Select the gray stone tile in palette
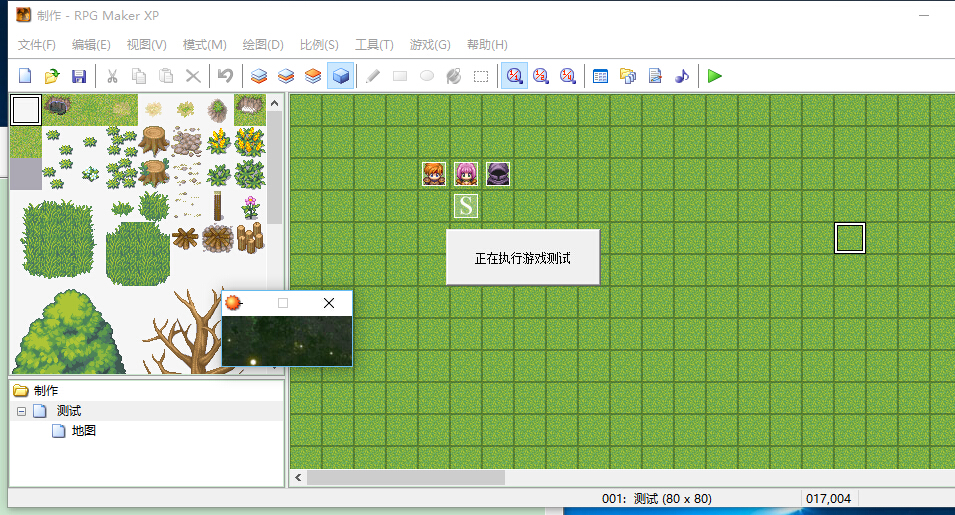The image size is (955, 515). [x=26, y=174]
